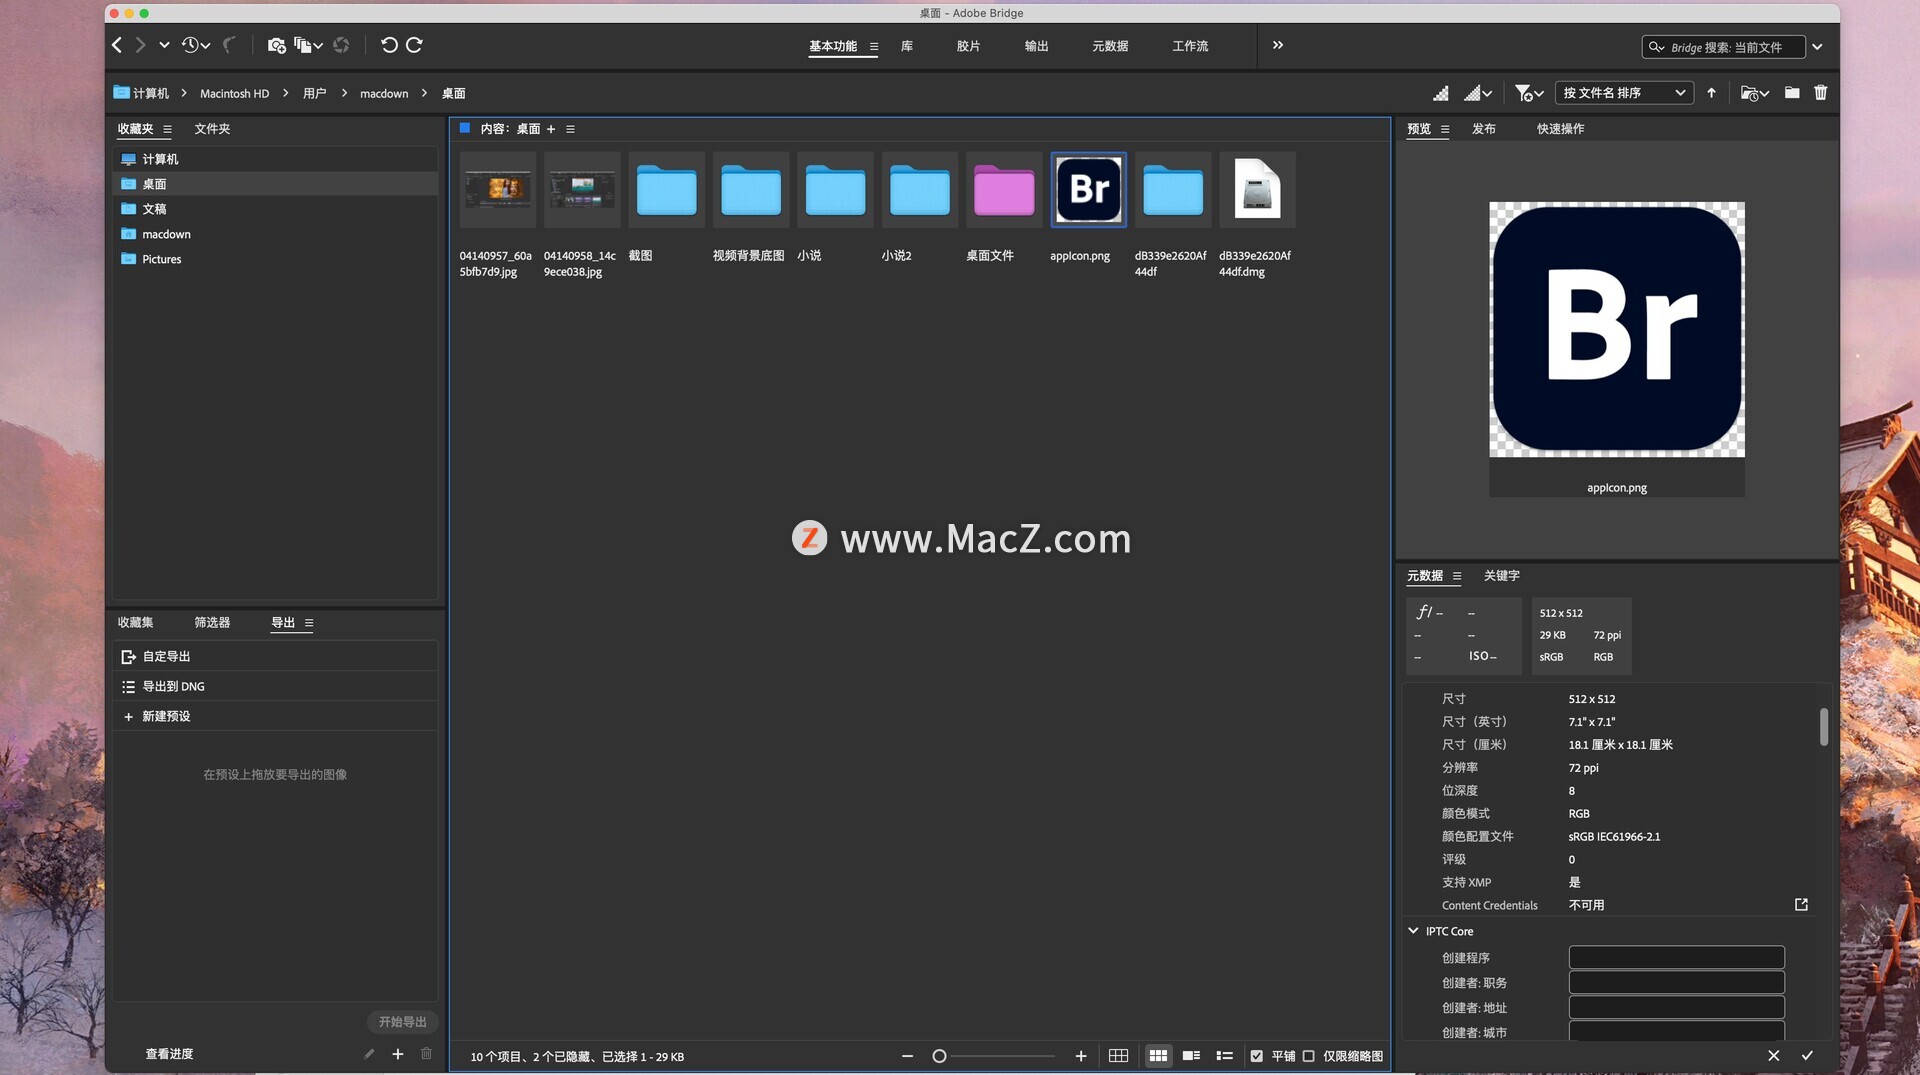1920x1075 pixels.
Task: Cancel metadata changes with X icon
Action: pyautogui.click(x=1773, y=1056)
